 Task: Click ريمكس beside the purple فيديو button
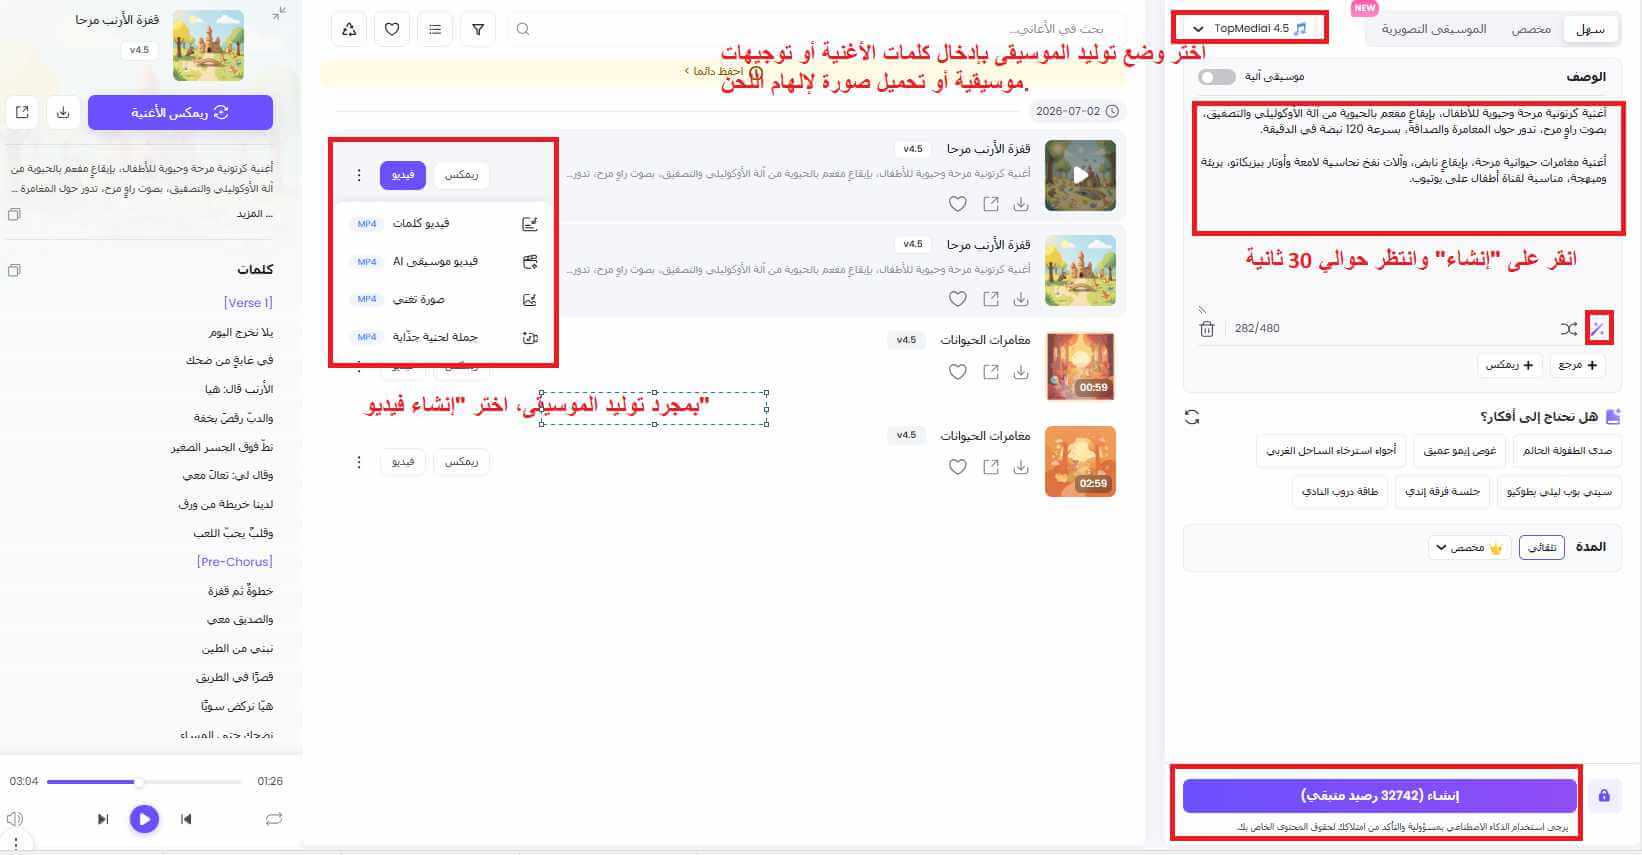(461, 175)
